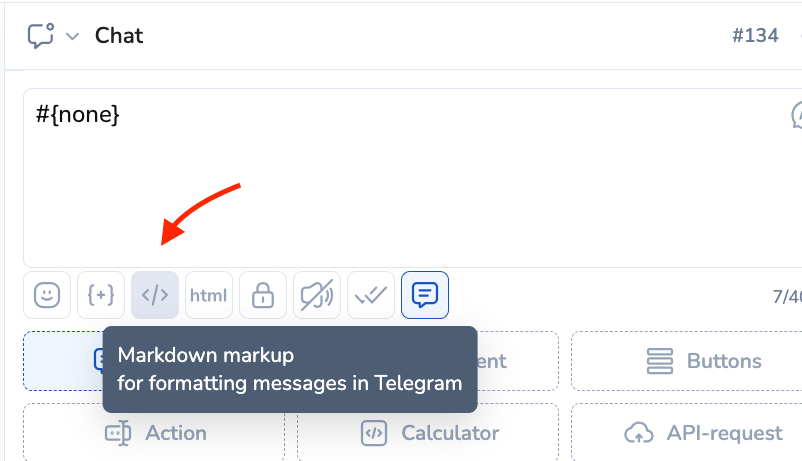802x461 pixels.
Task: Add a Buttons block
Action: [687, 361]
